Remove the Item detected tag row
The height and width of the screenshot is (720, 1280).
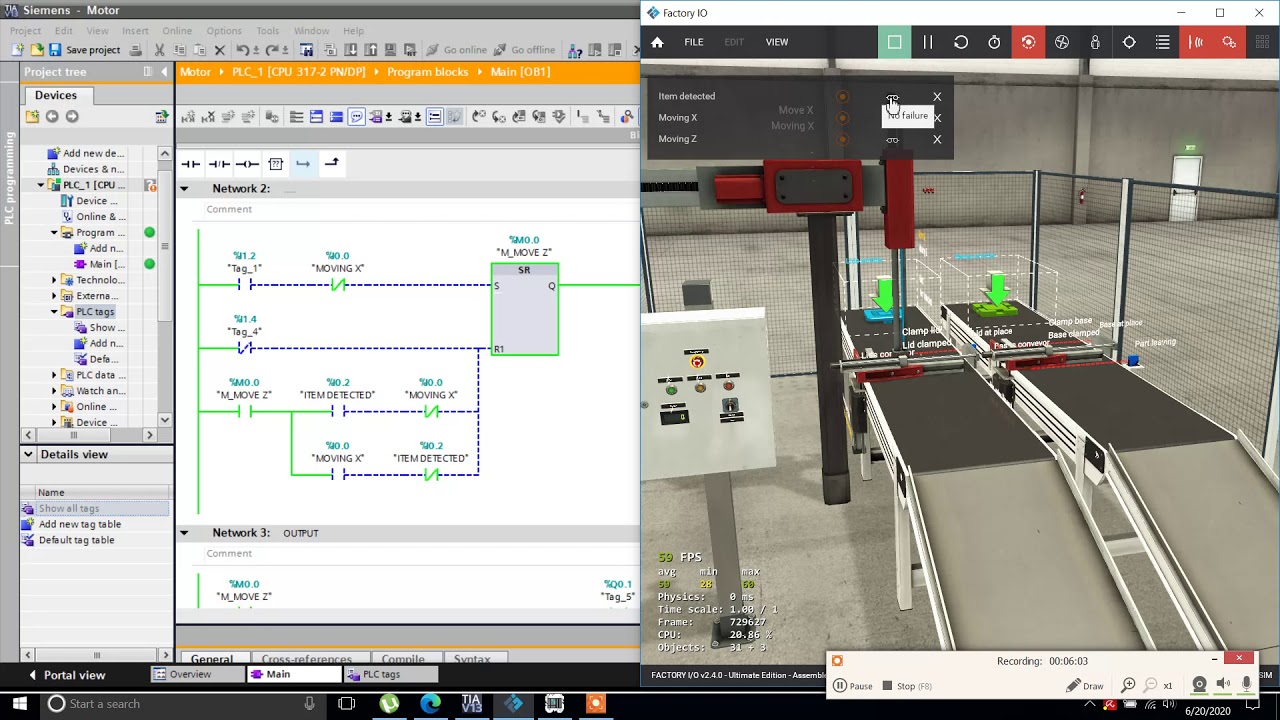click(x=937, y=97)
